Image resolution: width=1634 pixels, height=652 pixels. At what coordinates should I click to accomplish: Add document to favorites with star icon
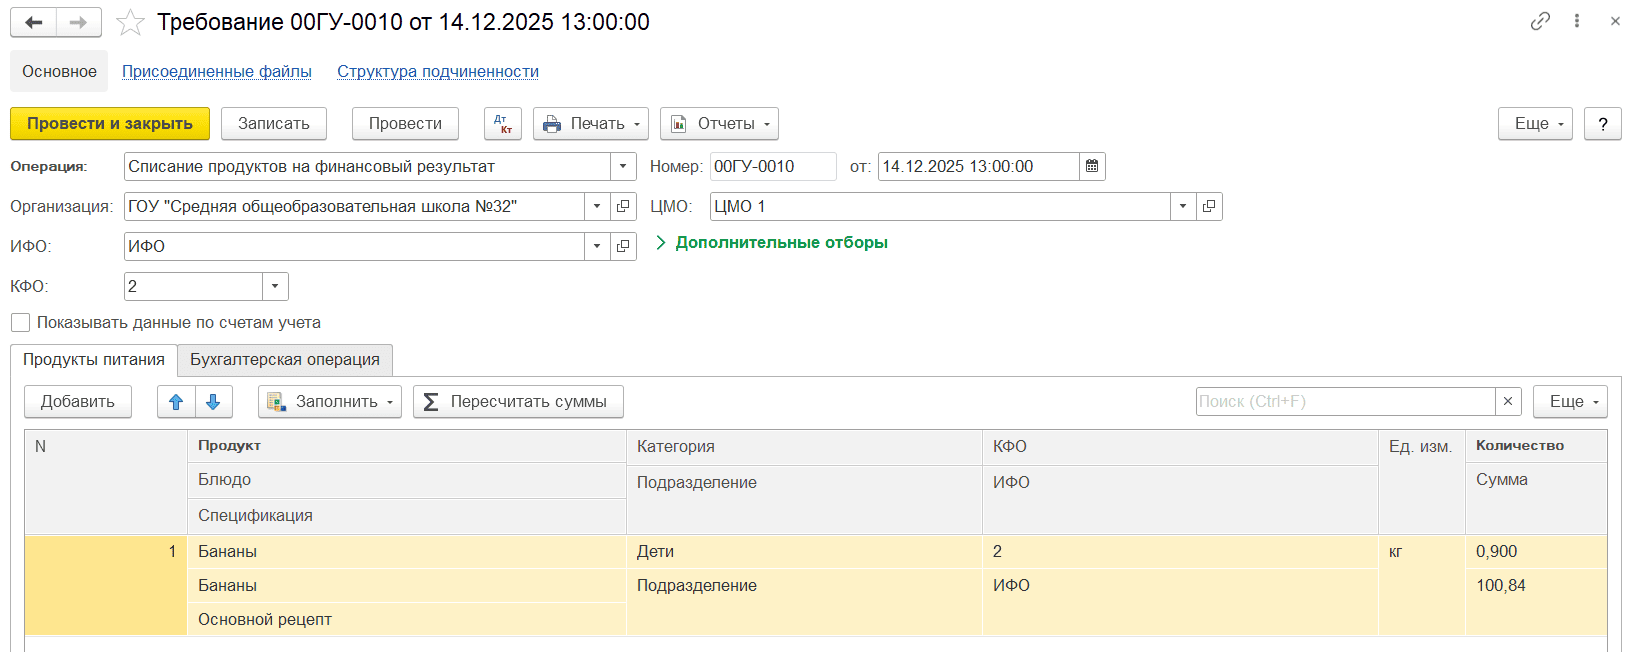(x=130, y=22)
